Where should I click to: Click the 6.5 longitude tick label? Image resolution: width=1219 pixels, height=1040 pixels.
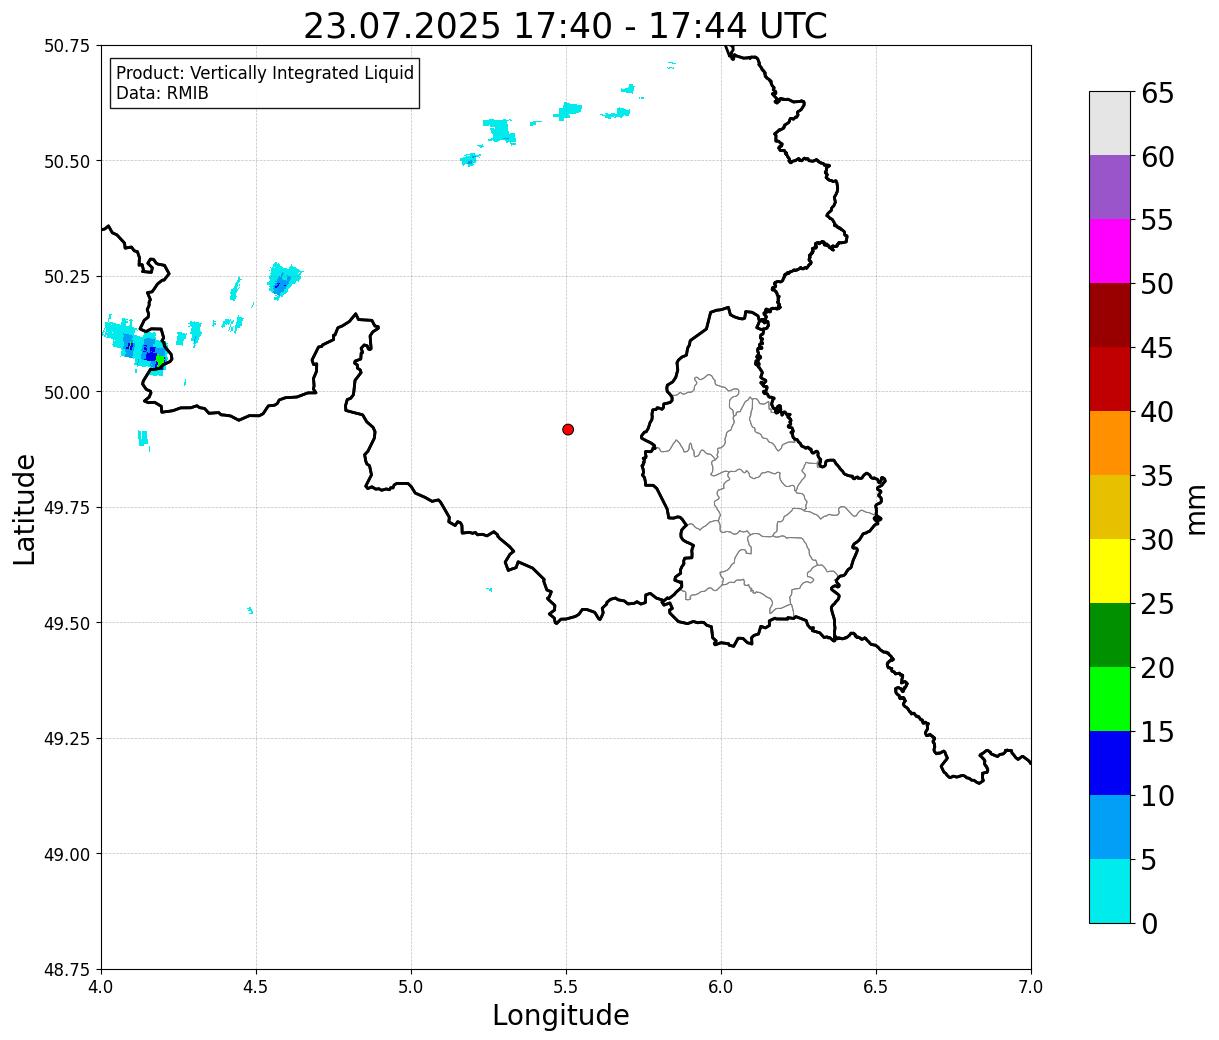coord(876,987)
